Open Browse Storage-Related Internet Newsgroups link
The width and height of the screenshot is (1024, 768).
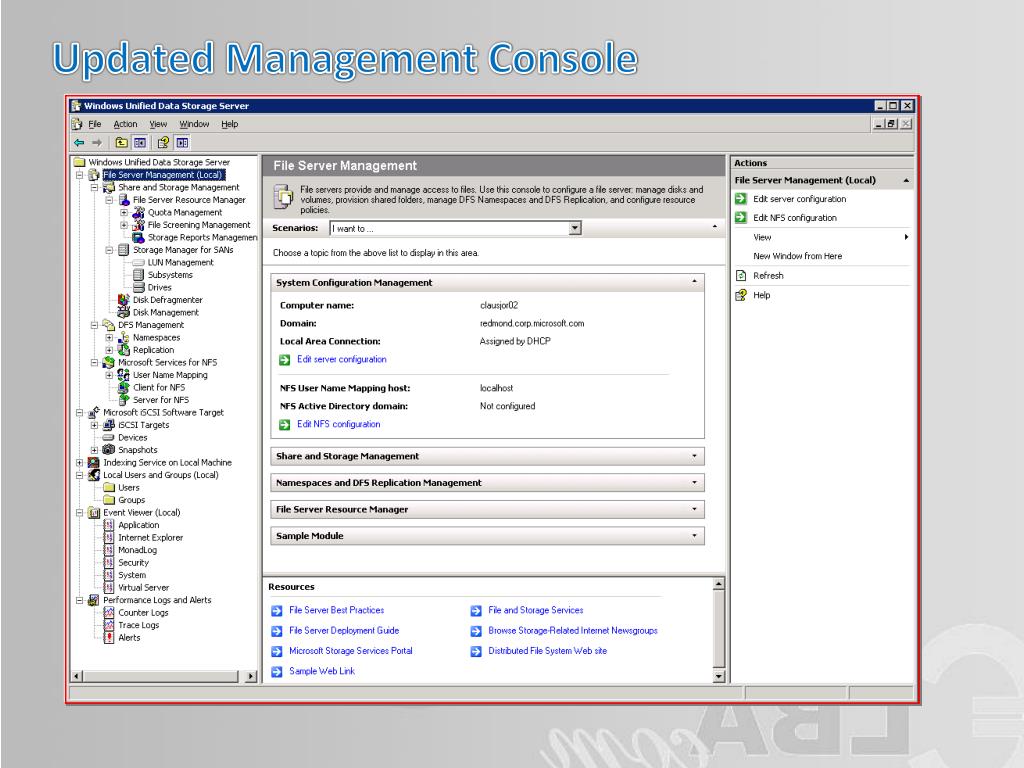pos(573,631)
